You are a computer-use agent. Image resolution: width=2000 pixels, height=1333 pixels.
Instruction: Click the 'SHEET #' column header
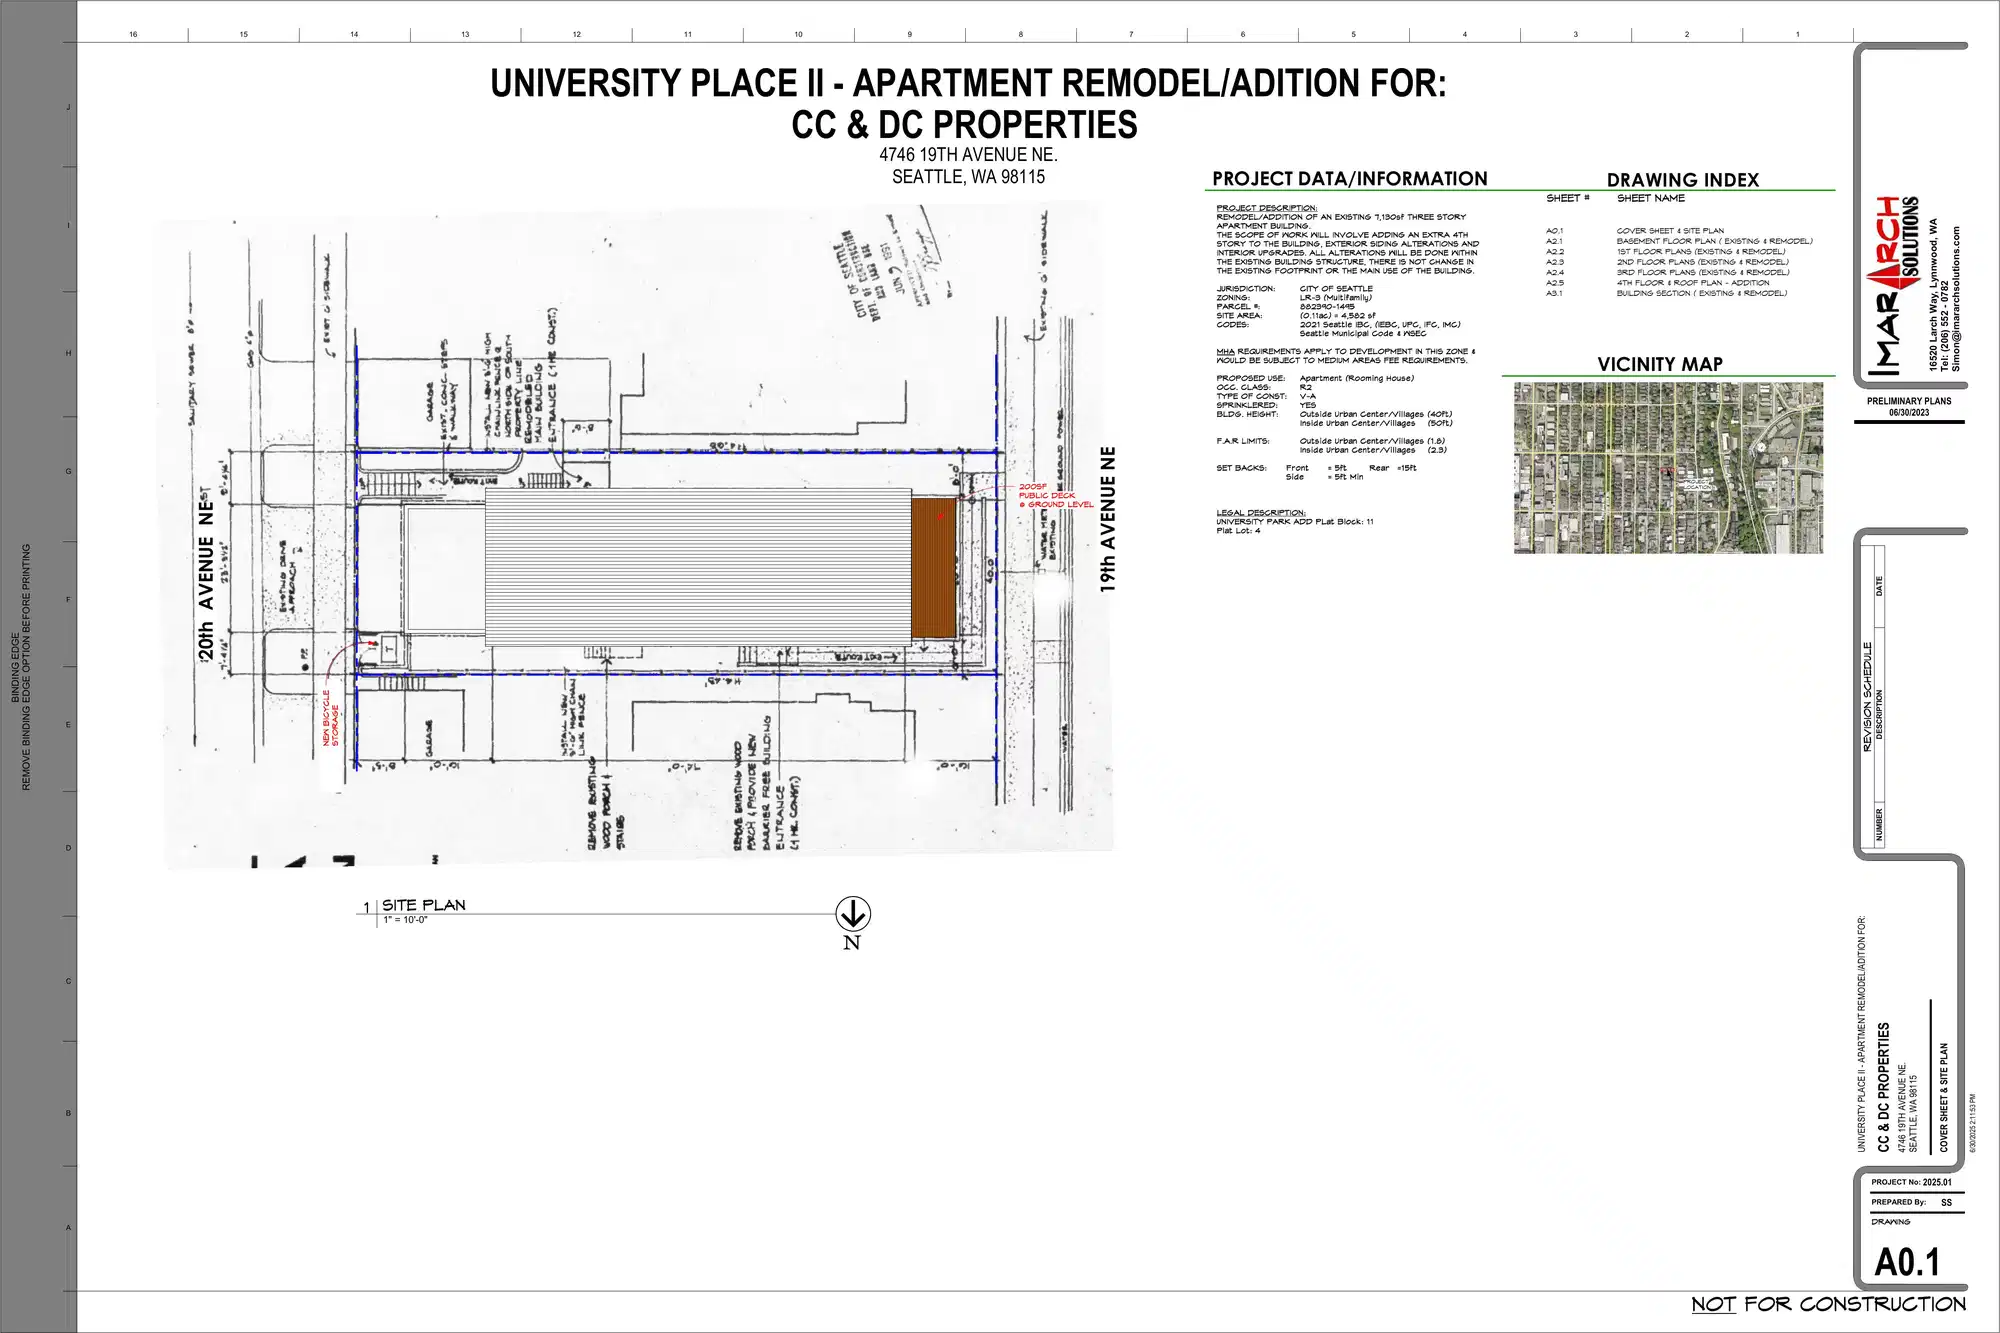pos(1568,198)
